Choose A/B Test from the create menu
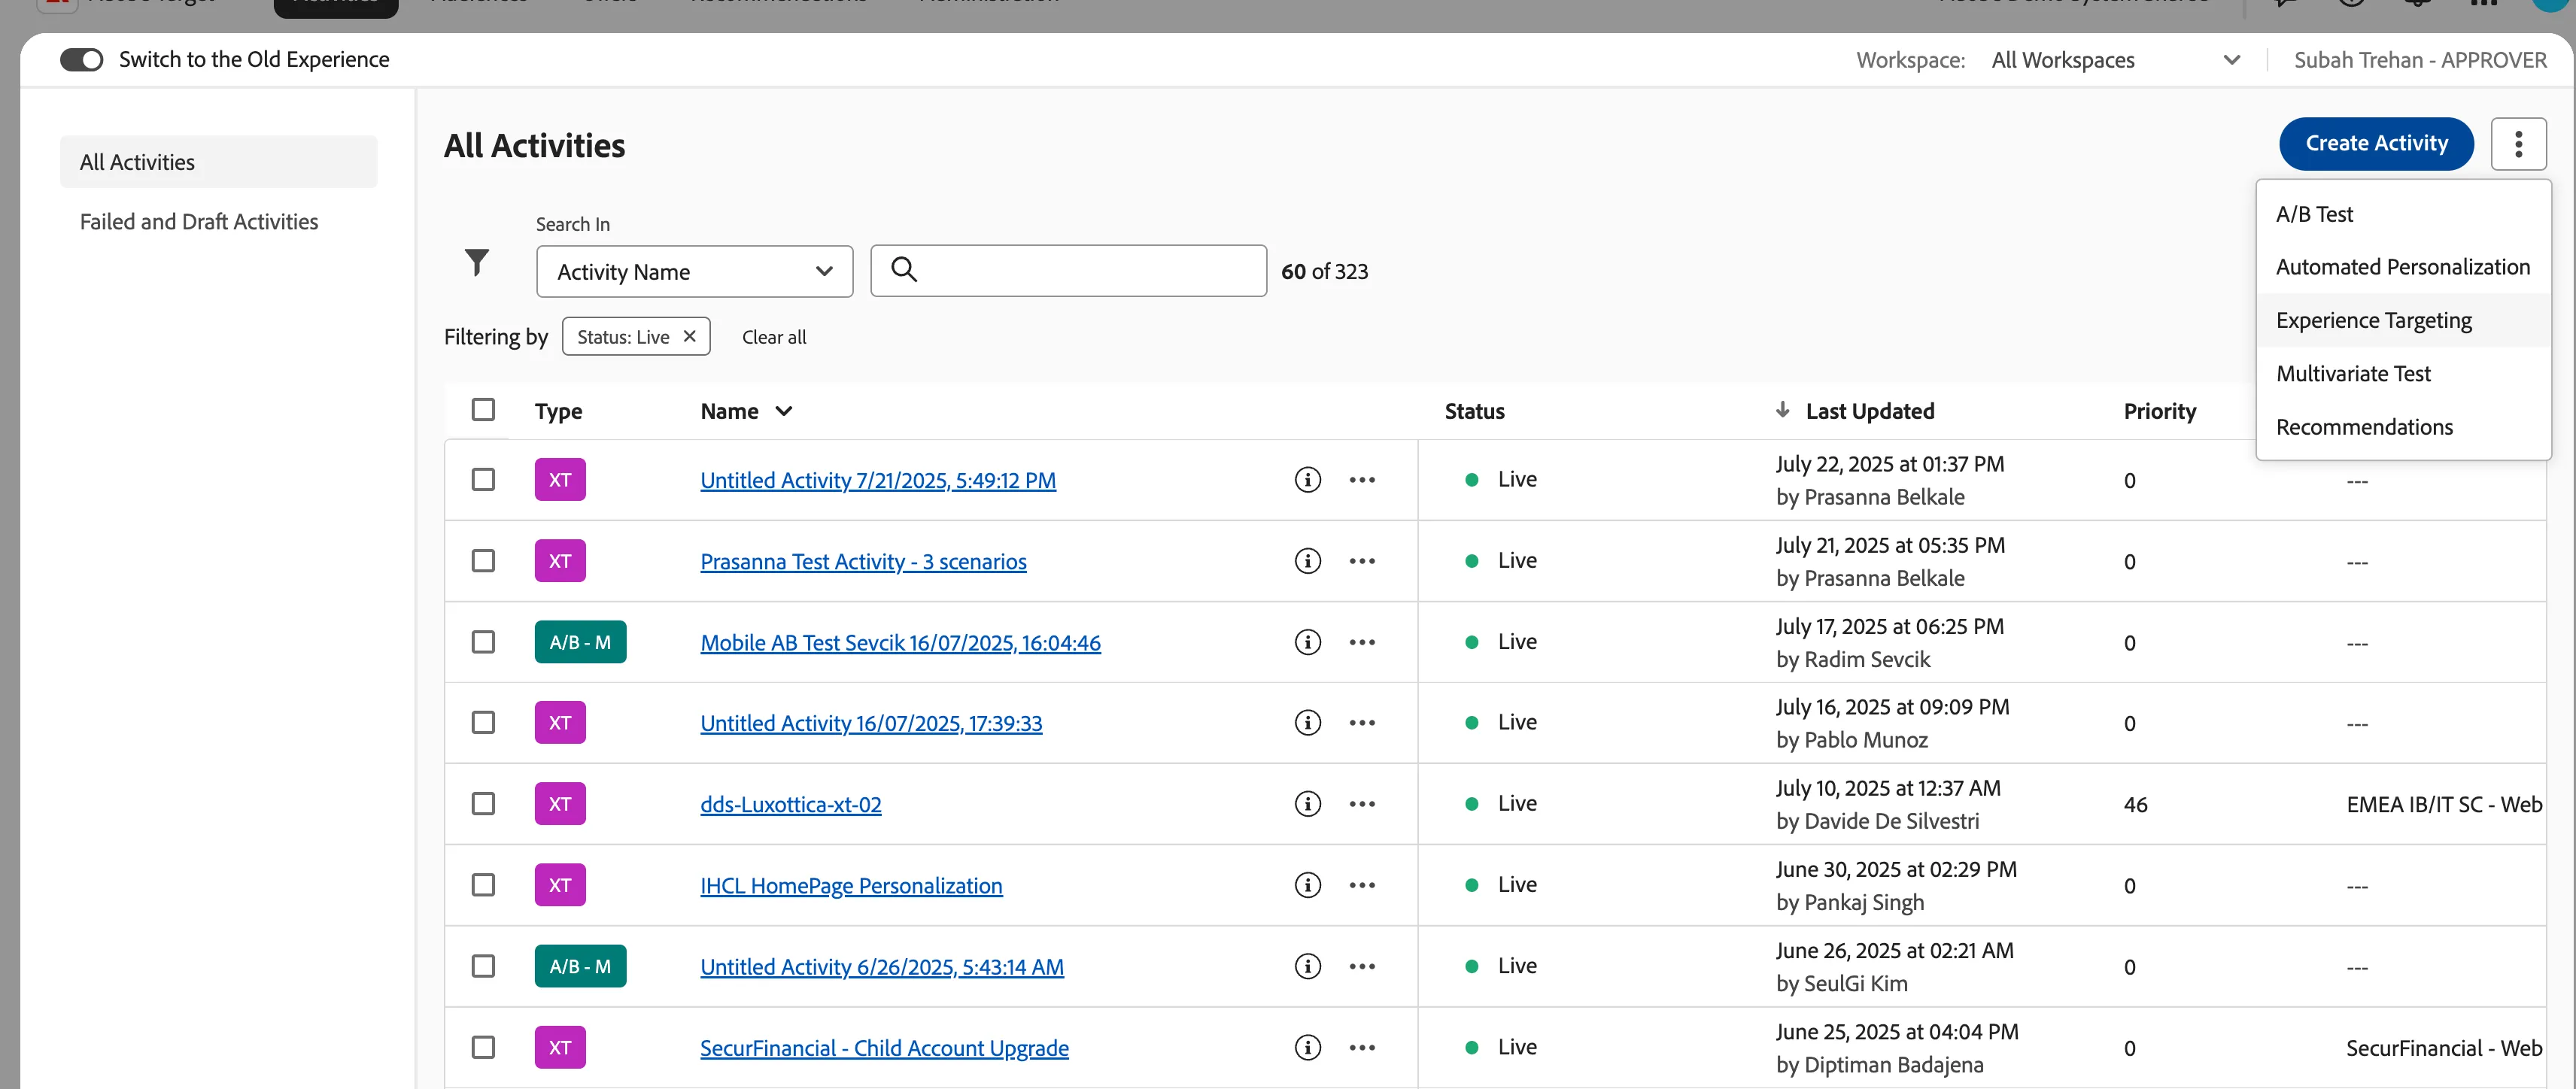Screen dimensions: 2576x1089 tap(2403, 214)
